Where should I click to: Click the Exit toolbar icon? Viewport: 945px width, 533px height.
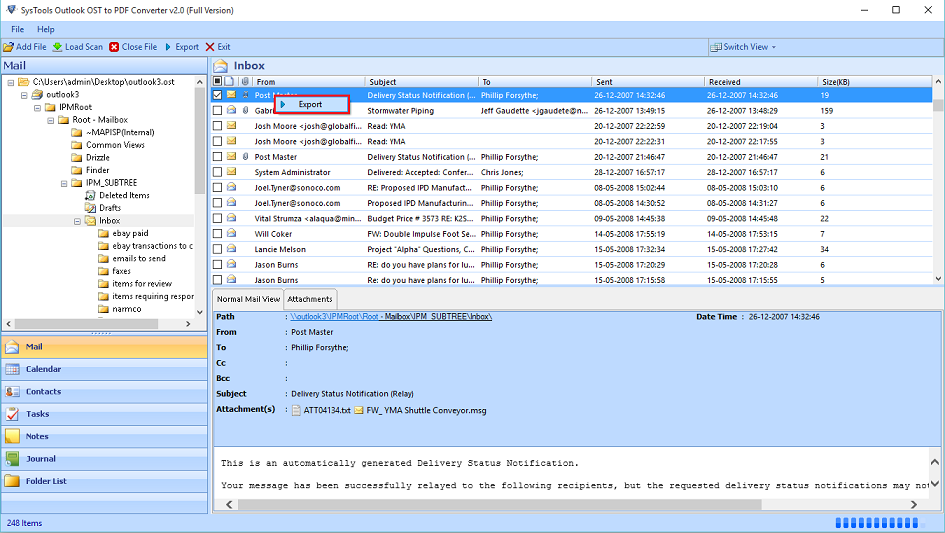(x=210, y=47)
